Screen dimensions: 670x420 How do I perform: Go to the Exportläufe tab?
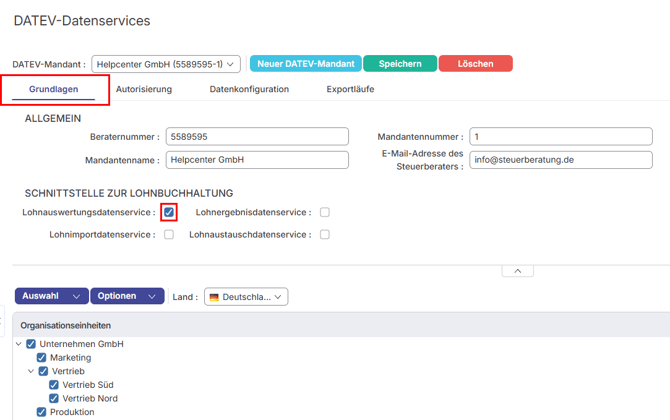350,89
